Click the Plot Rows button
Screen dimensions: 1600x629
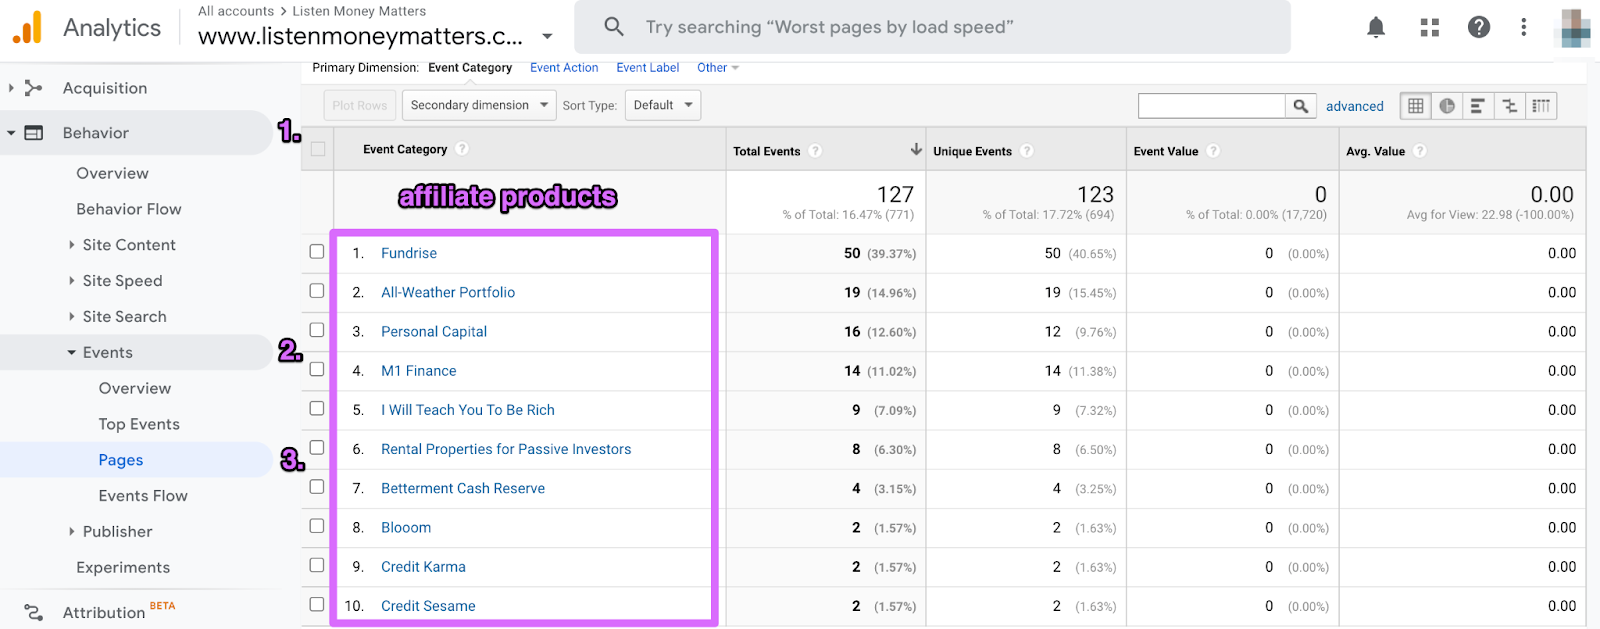coord(360,105)
